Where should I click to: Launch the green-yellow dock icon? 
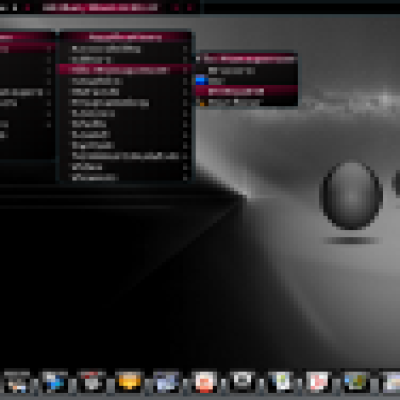[x=356, y=382]
